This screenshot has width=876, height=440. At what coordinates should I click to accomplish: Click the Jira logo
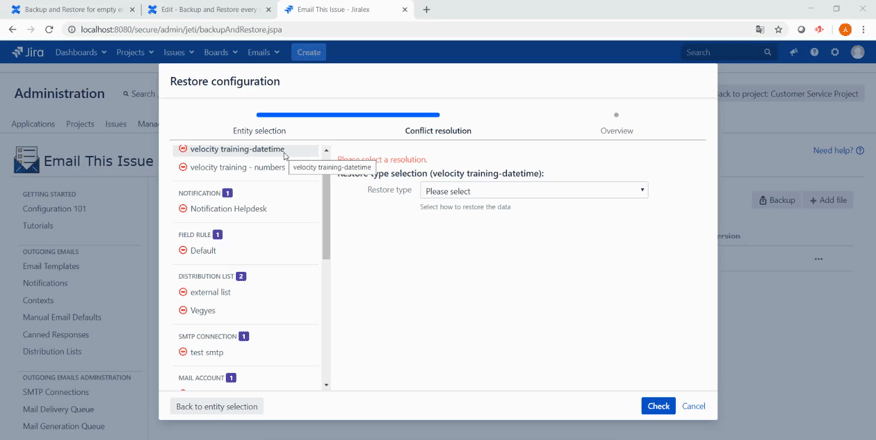click(28, 52)
